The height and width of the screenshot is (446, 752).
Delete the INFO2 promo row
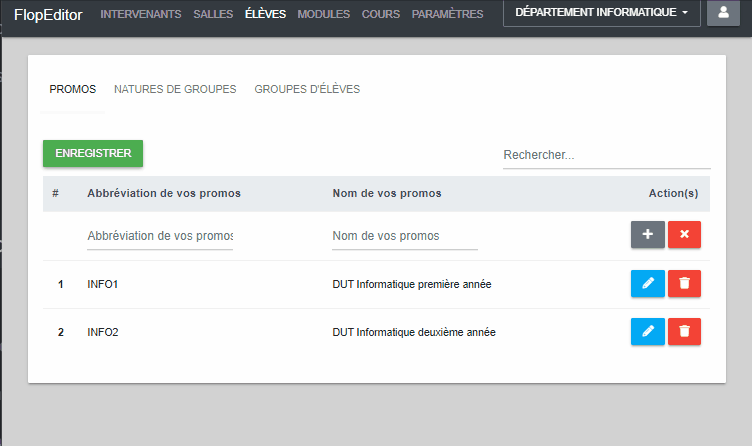pyautogui.click(x=684, y=331)
